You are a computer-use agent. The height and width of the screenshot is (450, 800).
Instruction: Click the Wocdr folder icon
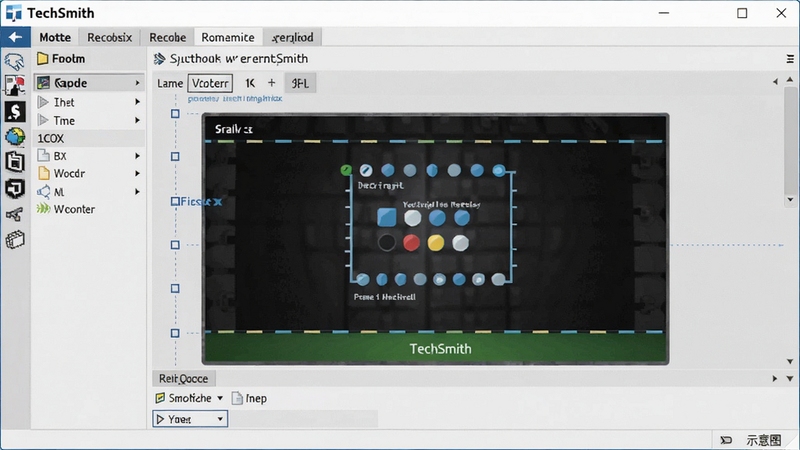(44, 173)
